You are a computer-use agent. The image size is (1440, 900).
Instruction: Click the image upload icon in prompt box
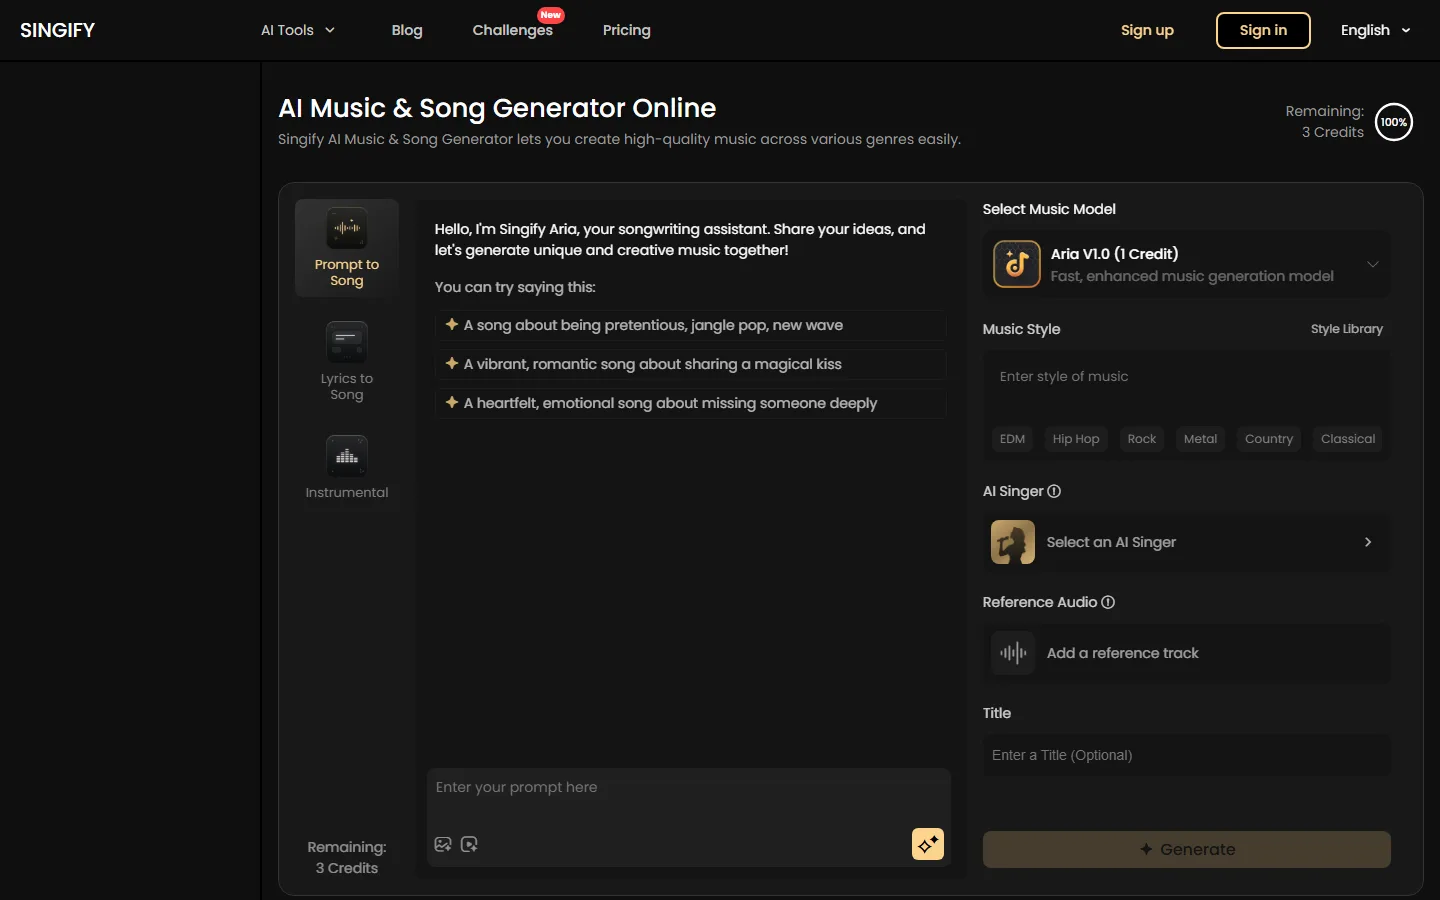(443, 844)
